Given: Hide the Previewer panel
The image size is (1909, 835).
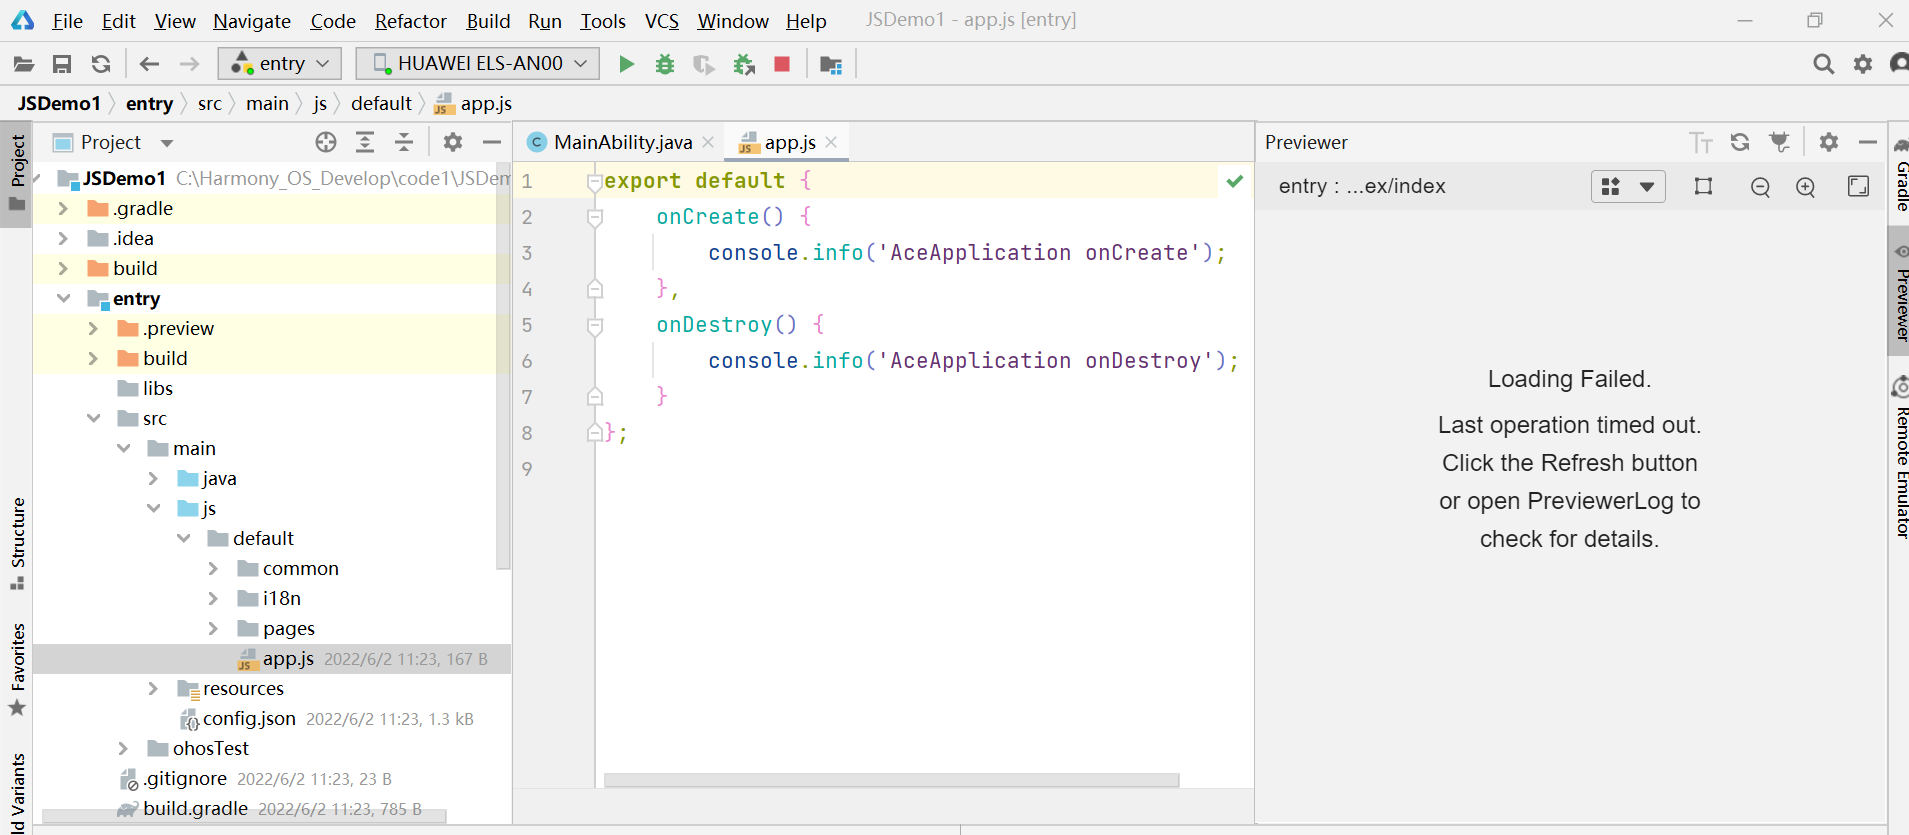Looking at the screenshot, I should point(1868,142).
